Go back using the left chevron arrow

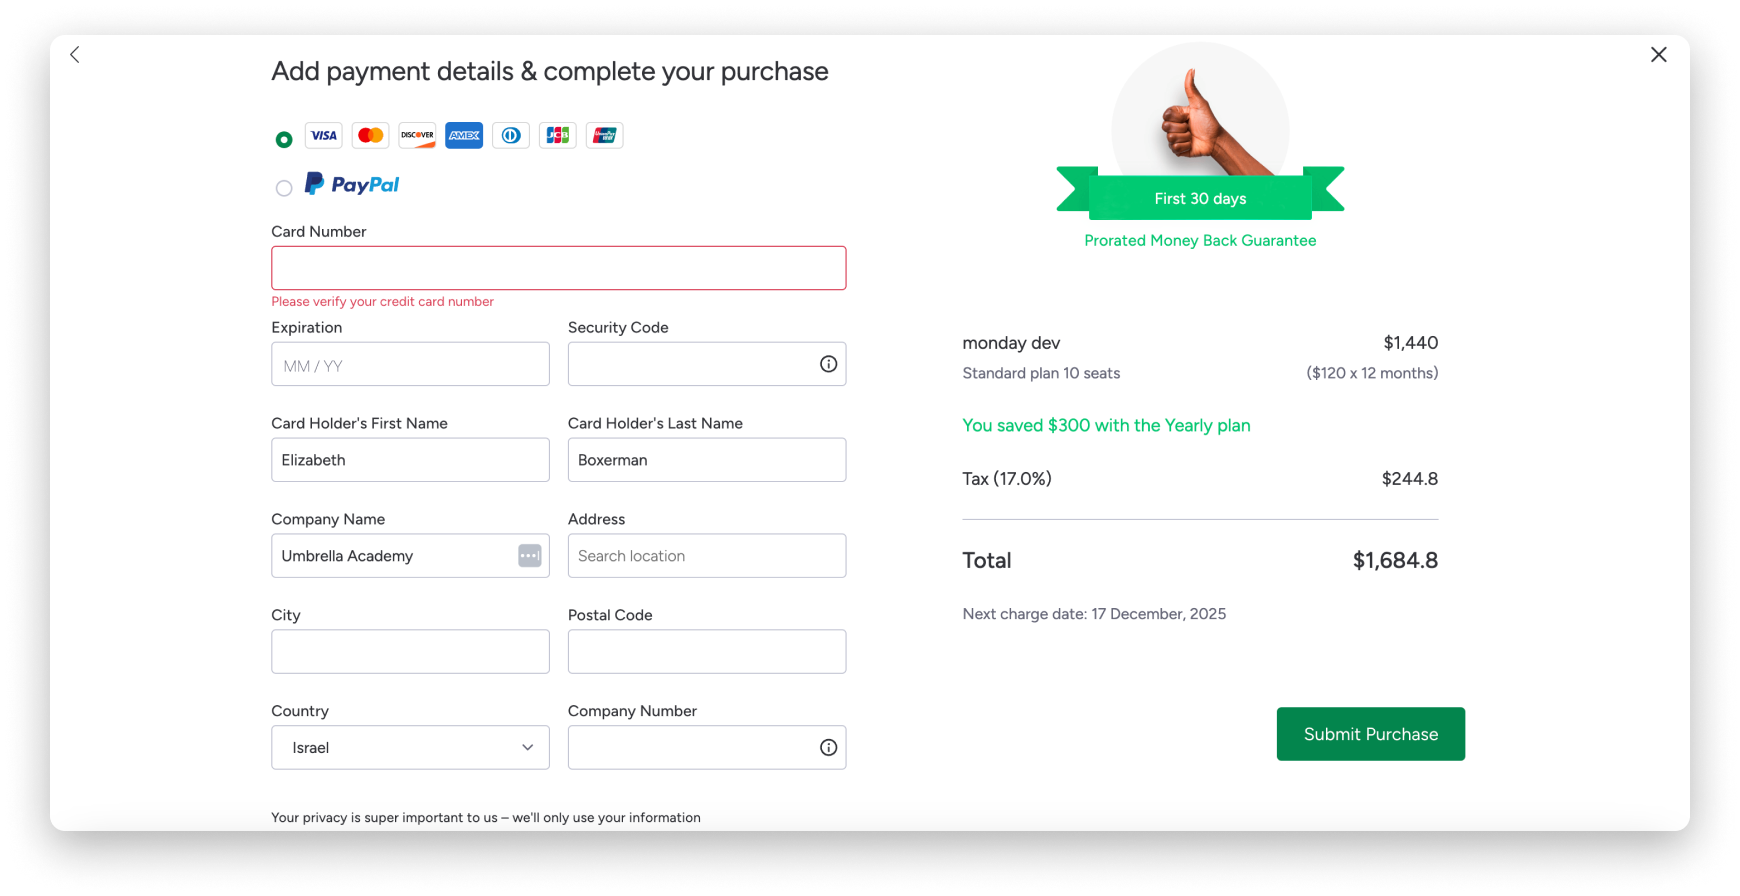(x=75, y=54)
